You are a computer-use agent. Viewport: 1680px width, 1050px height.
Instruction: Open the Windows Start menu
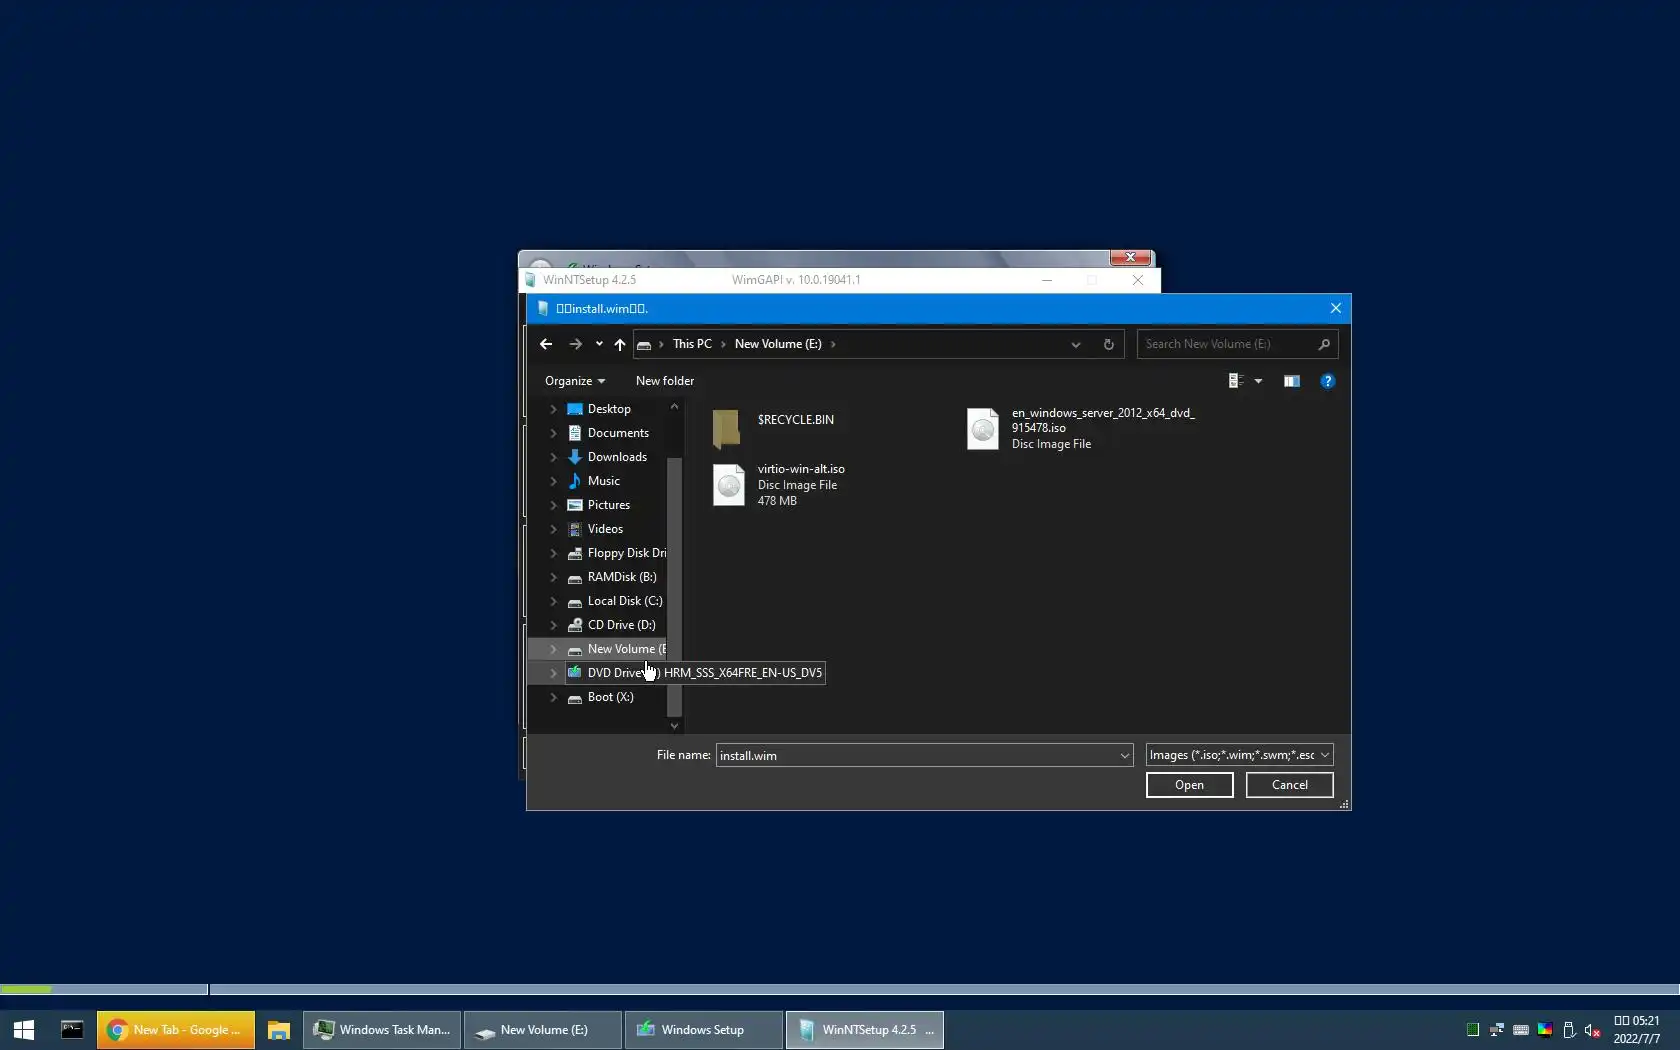[x=24, y=1030]
